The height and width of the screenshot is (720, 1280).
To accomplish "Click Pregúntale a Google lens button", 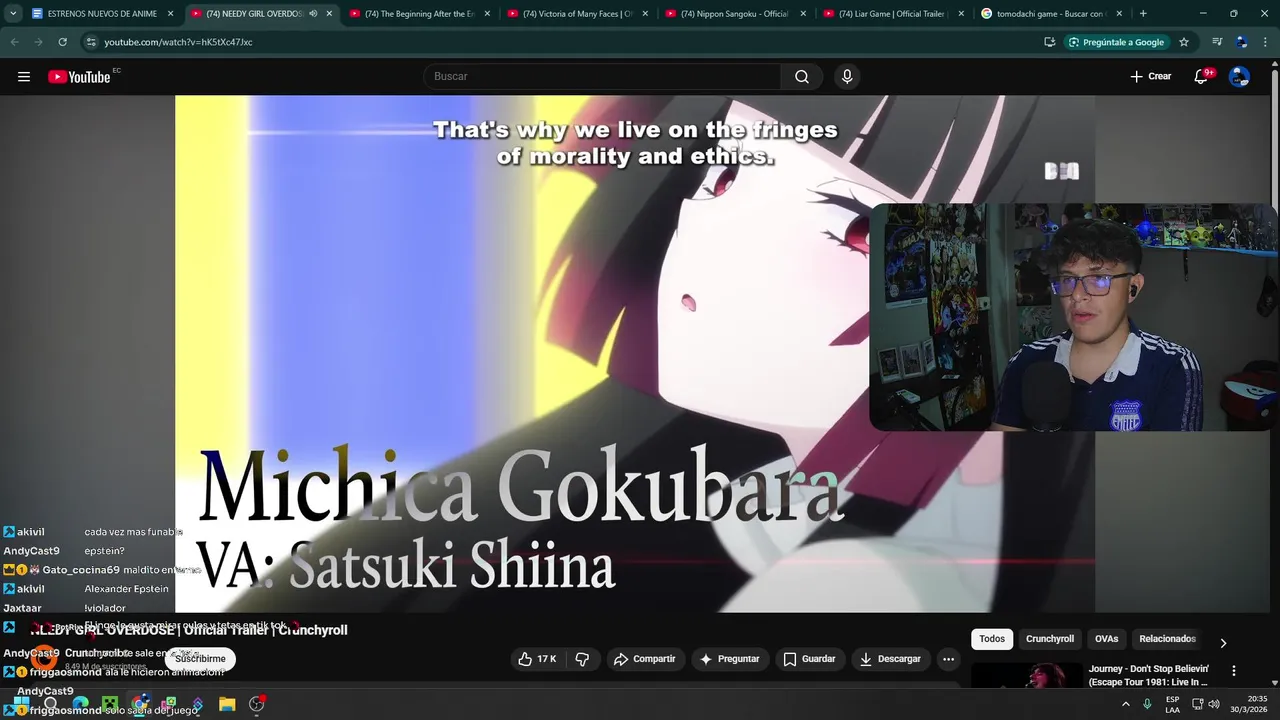I will 1116,42.
